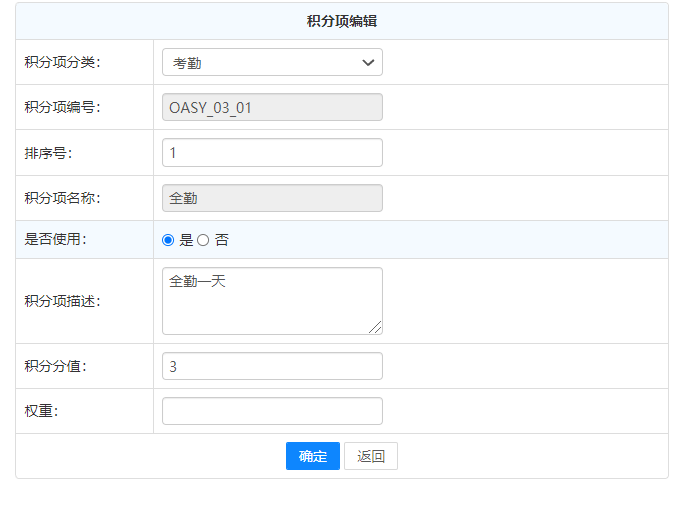694x505 pixels.
Task: Click the 积分项分类 label
Action: 62,63
